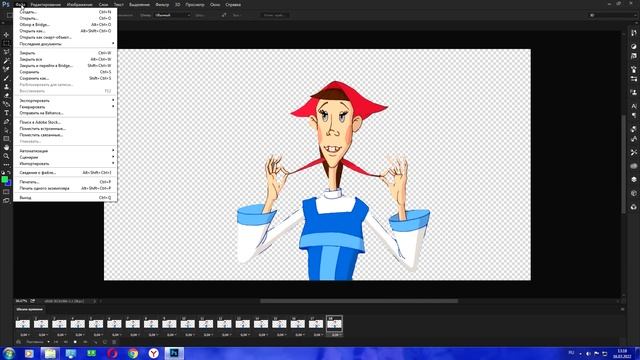Choose Создать... from File menu
The width and height of the screenshot is (640, 360).
[x=65, y=12]
